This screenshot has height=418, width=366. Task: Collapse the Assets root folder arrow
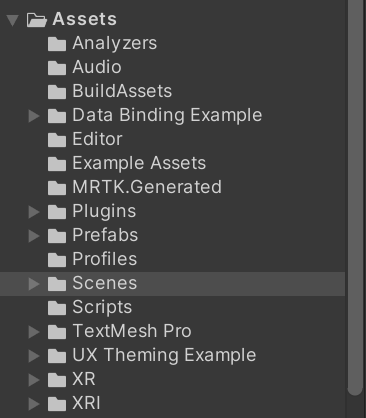tap(13, 20)
